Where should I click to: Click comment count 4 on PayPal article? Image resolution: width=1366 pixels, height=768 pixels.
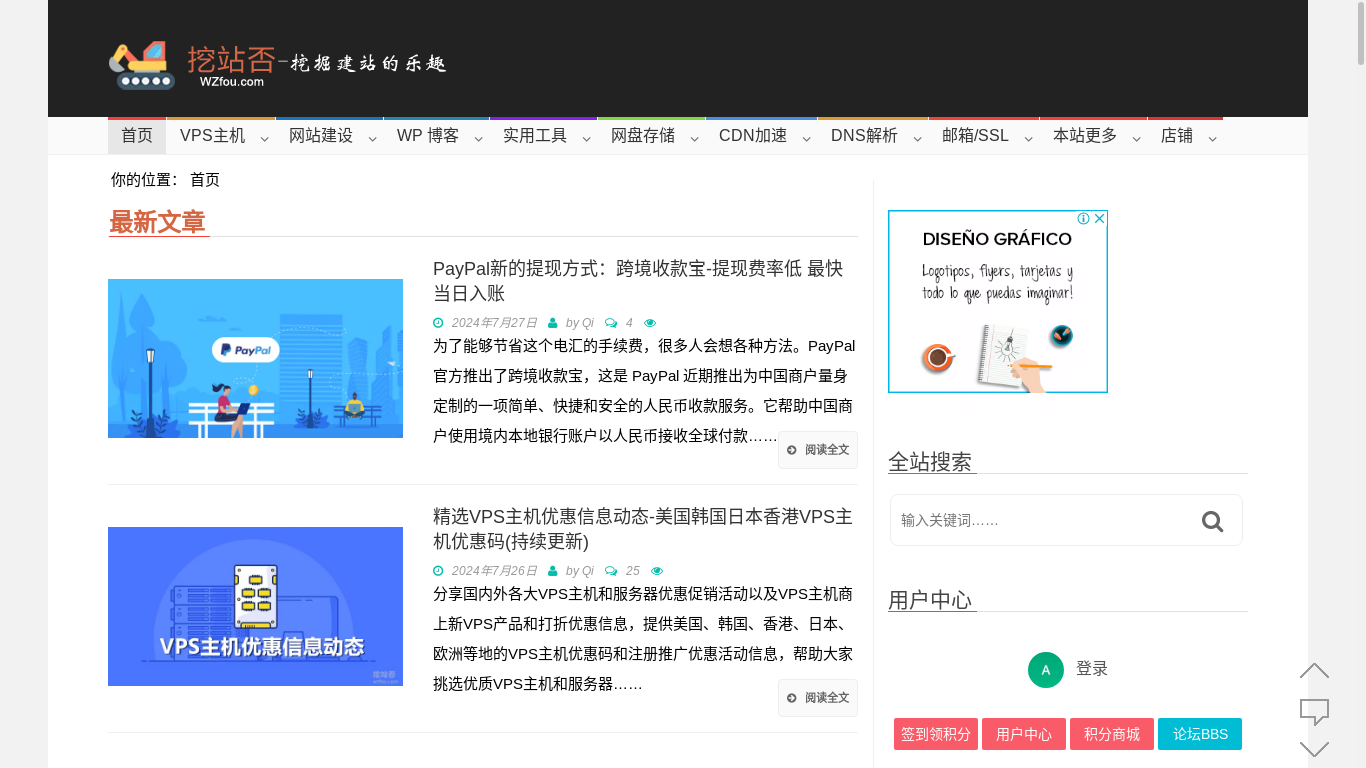pos(629,323)
